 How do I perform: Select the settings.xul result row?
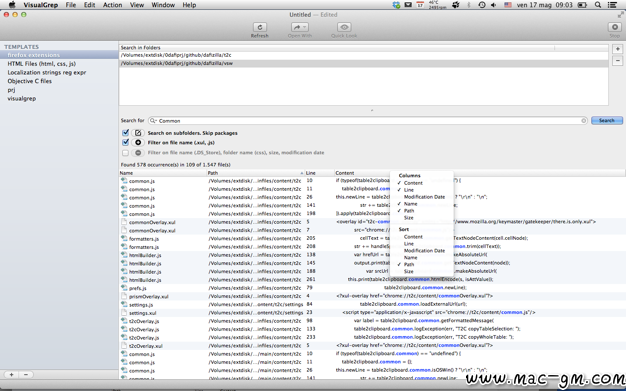point(372,313)
